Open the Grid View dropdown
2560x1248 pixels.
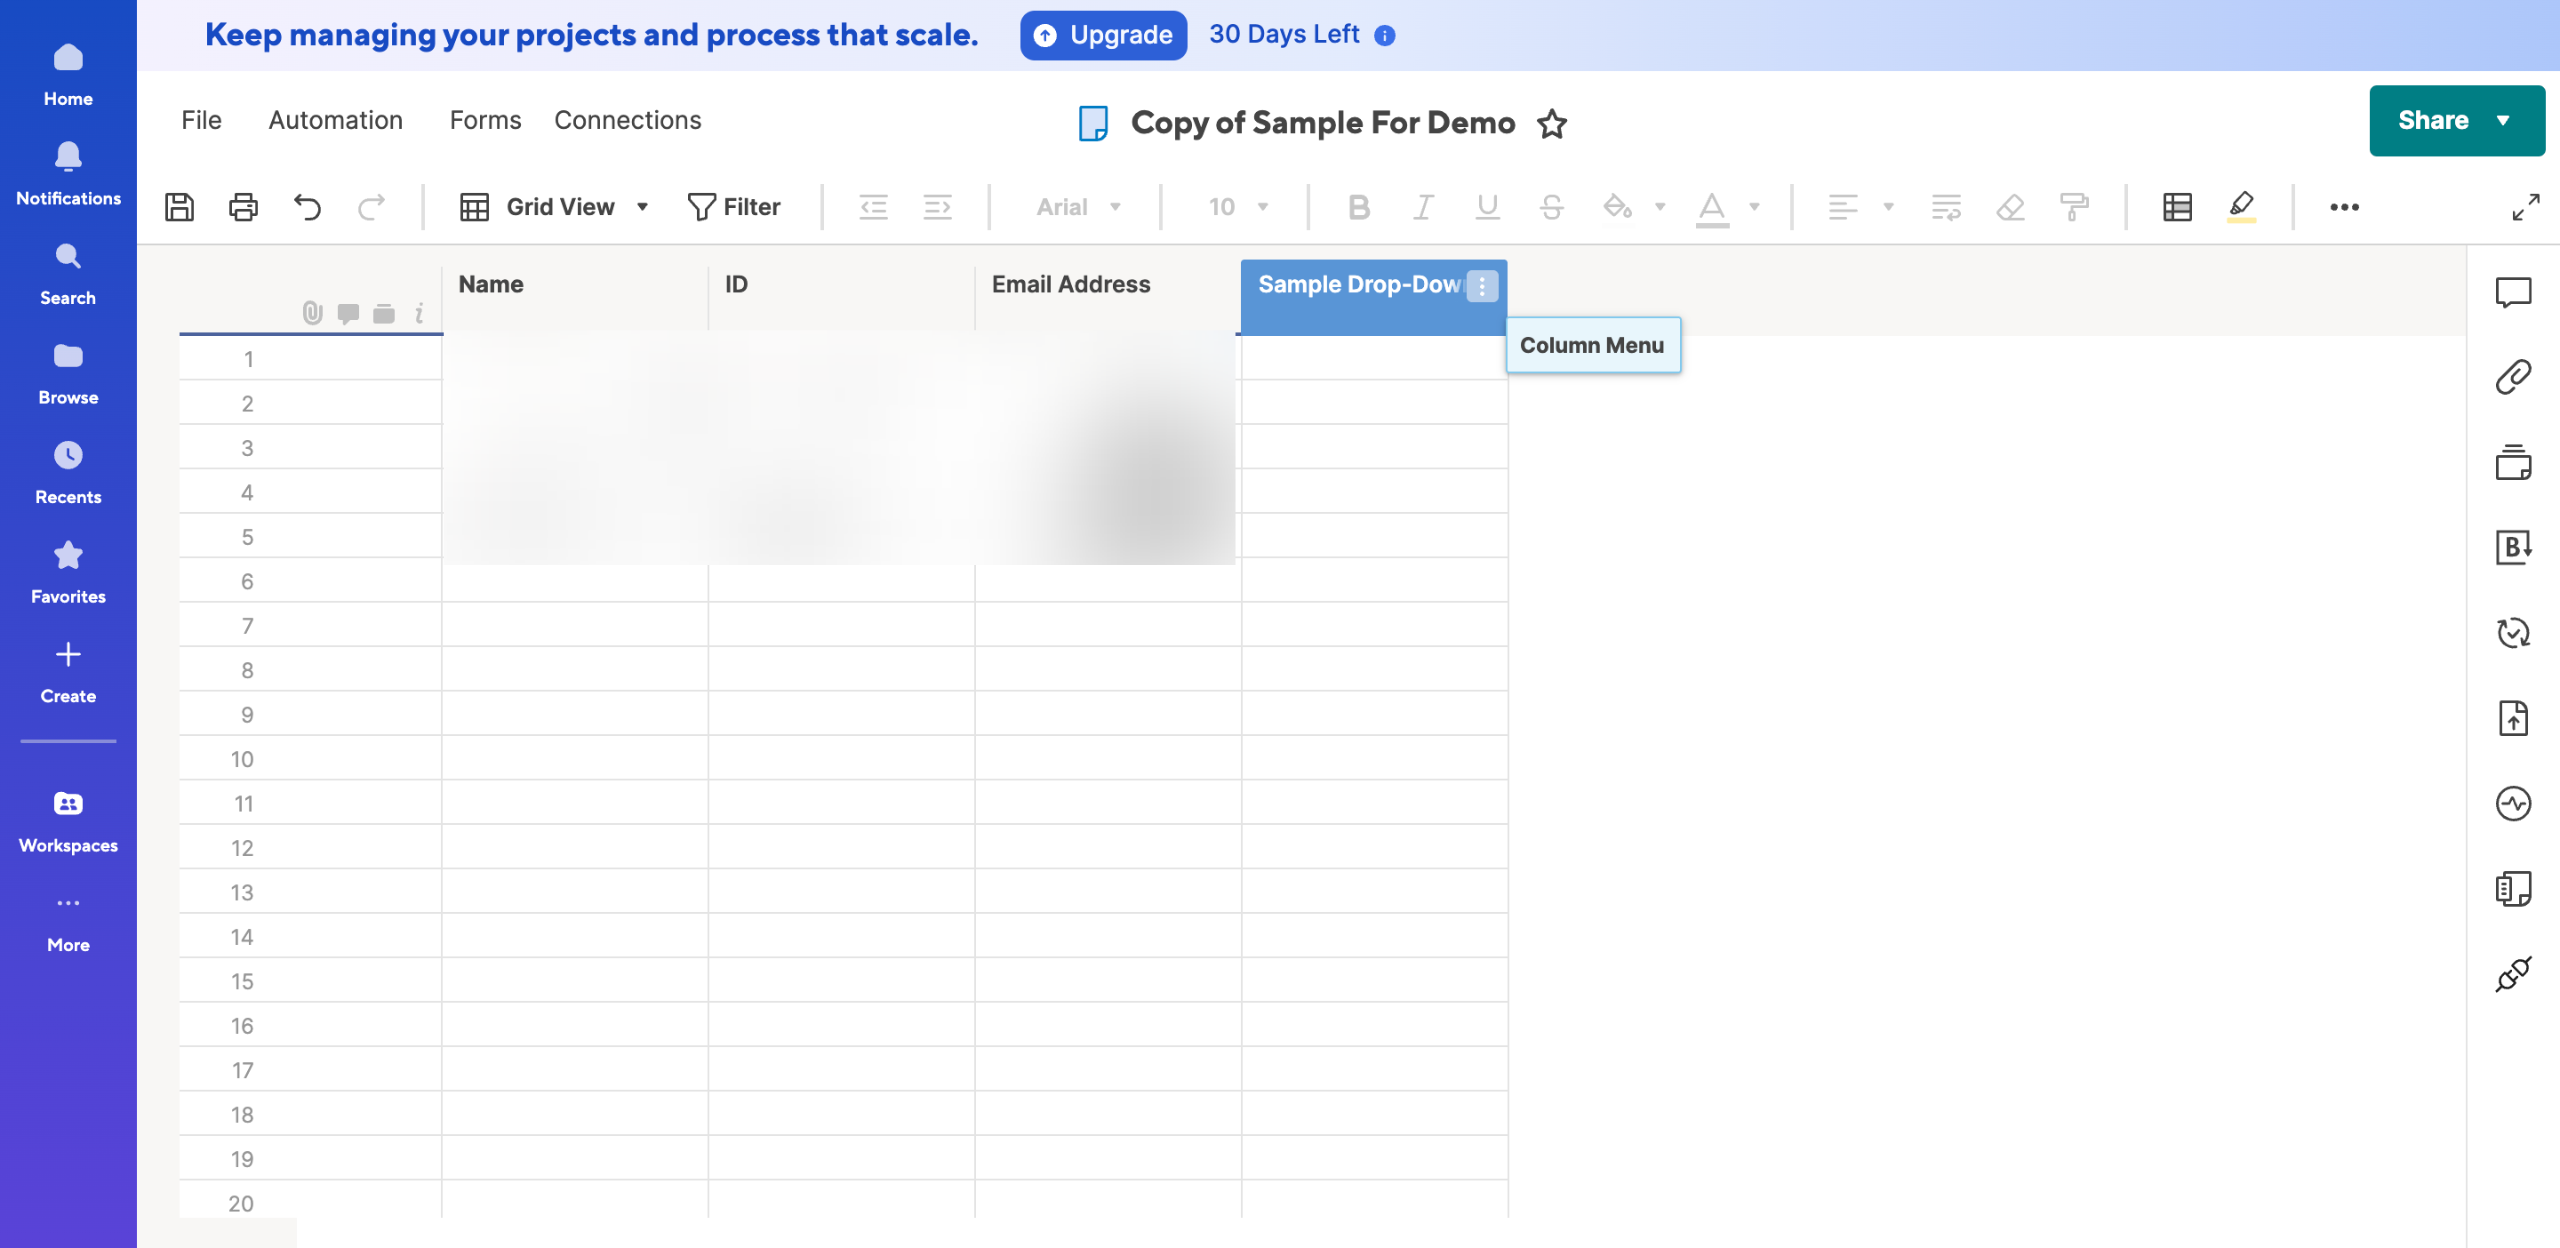pos(641,206)
